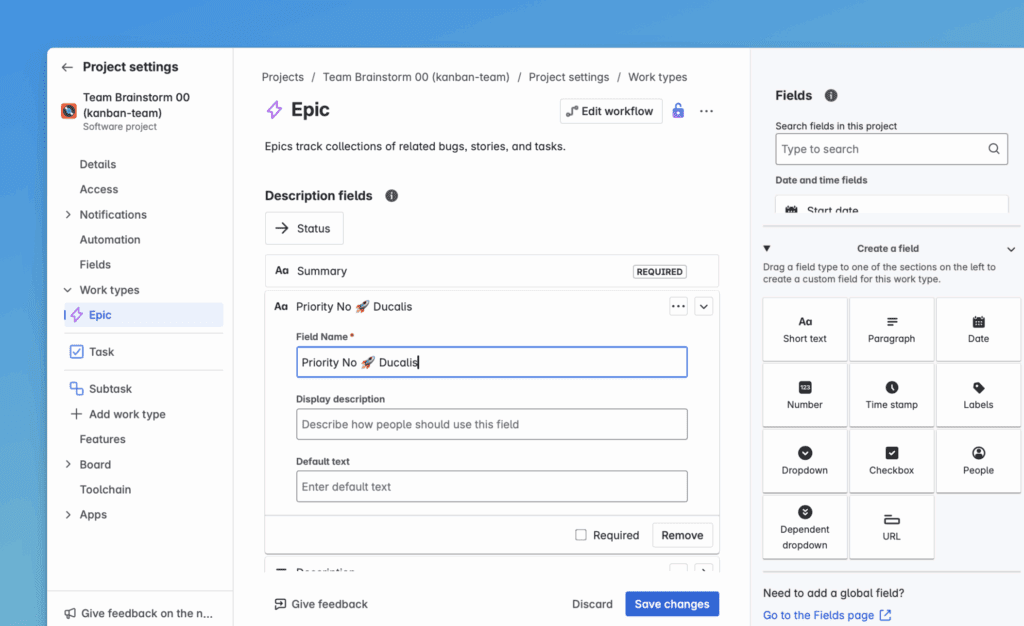Click the info icon beside Fields heading

(830, 95)
